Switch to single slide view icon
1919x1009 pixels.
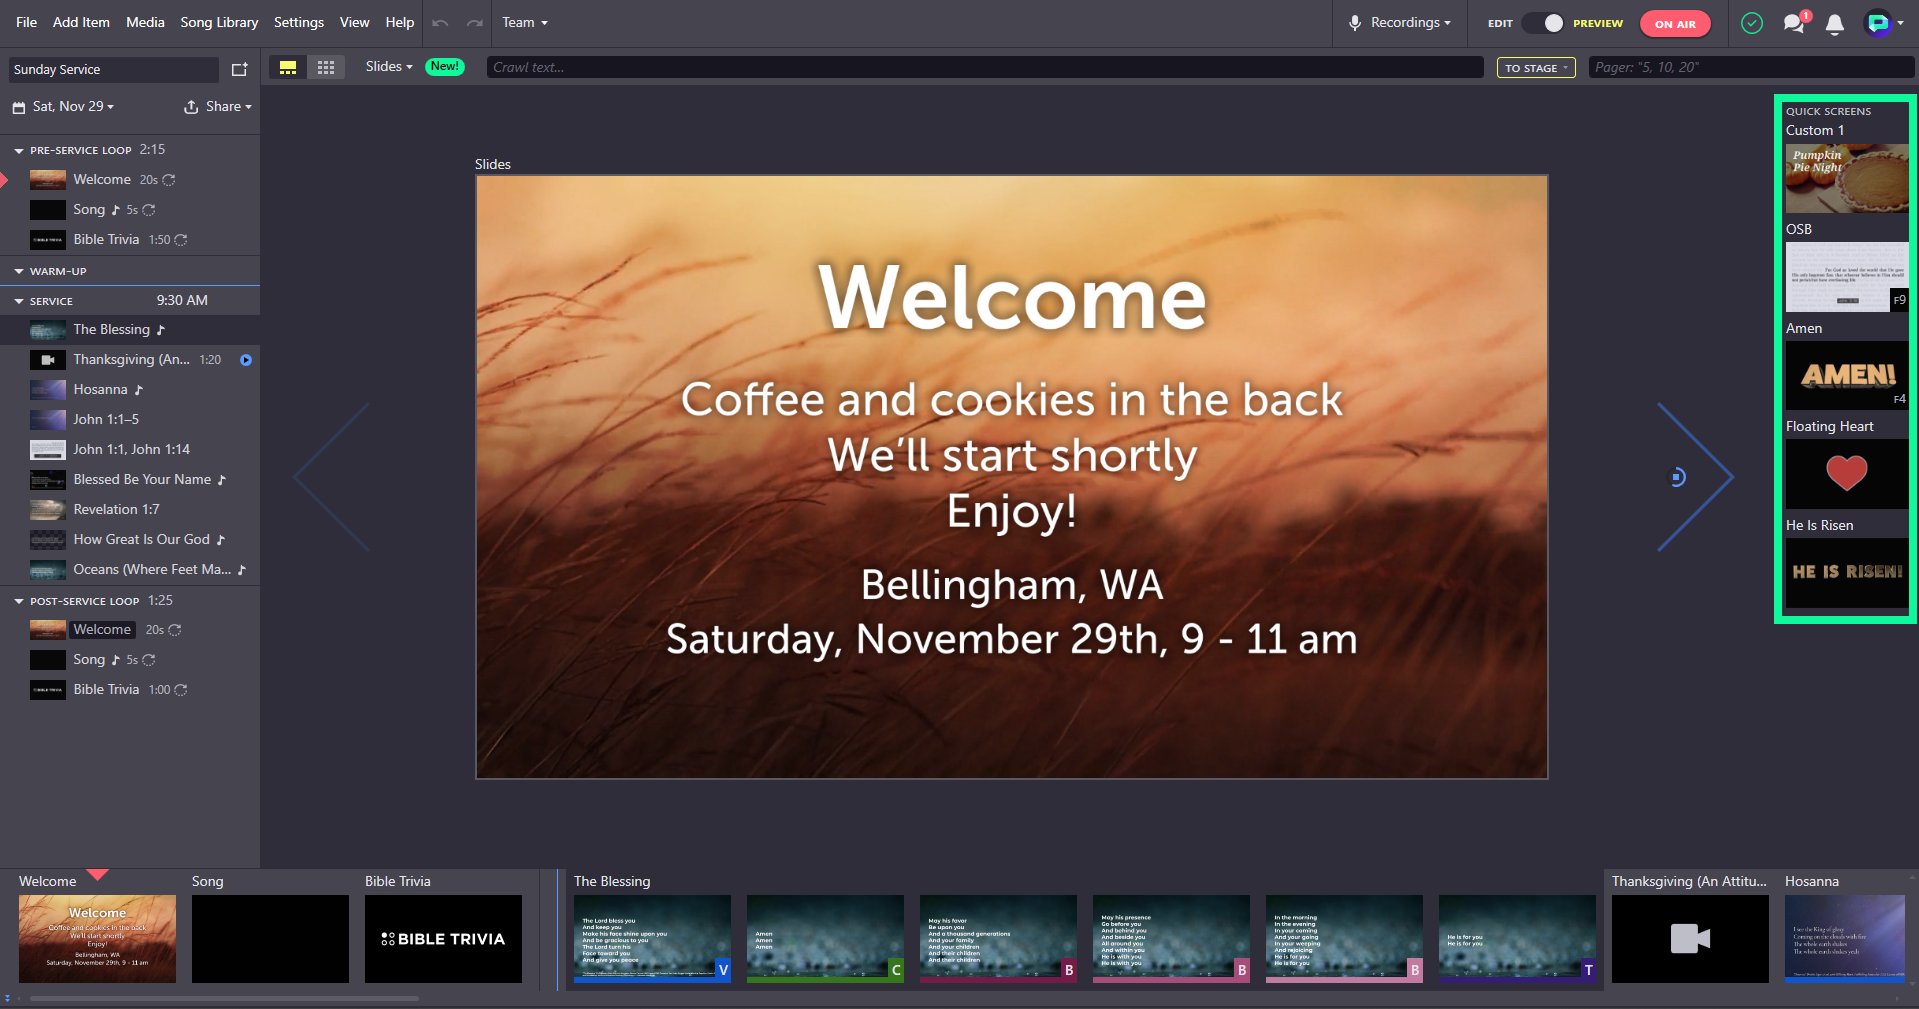[288, 67]
